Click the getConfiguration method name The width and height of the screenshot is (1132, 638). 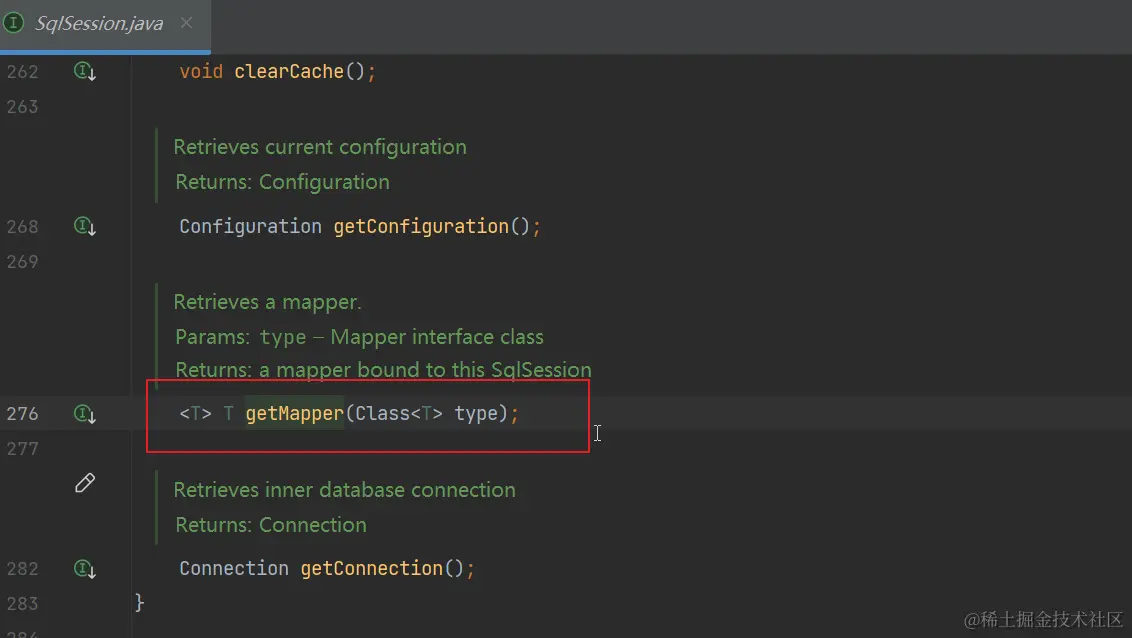(x=421, y=227)
